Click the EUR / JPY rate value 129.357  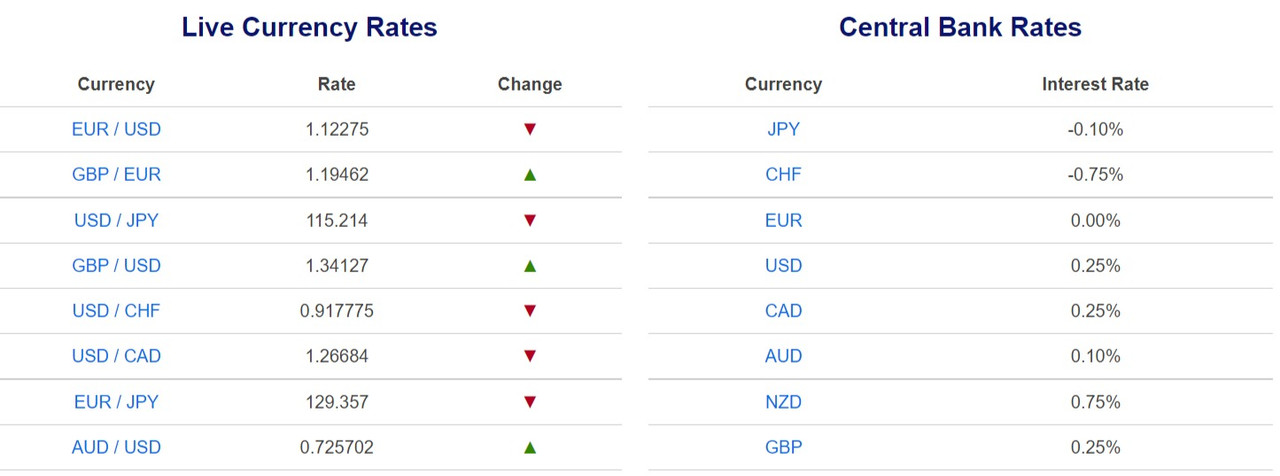337,402
